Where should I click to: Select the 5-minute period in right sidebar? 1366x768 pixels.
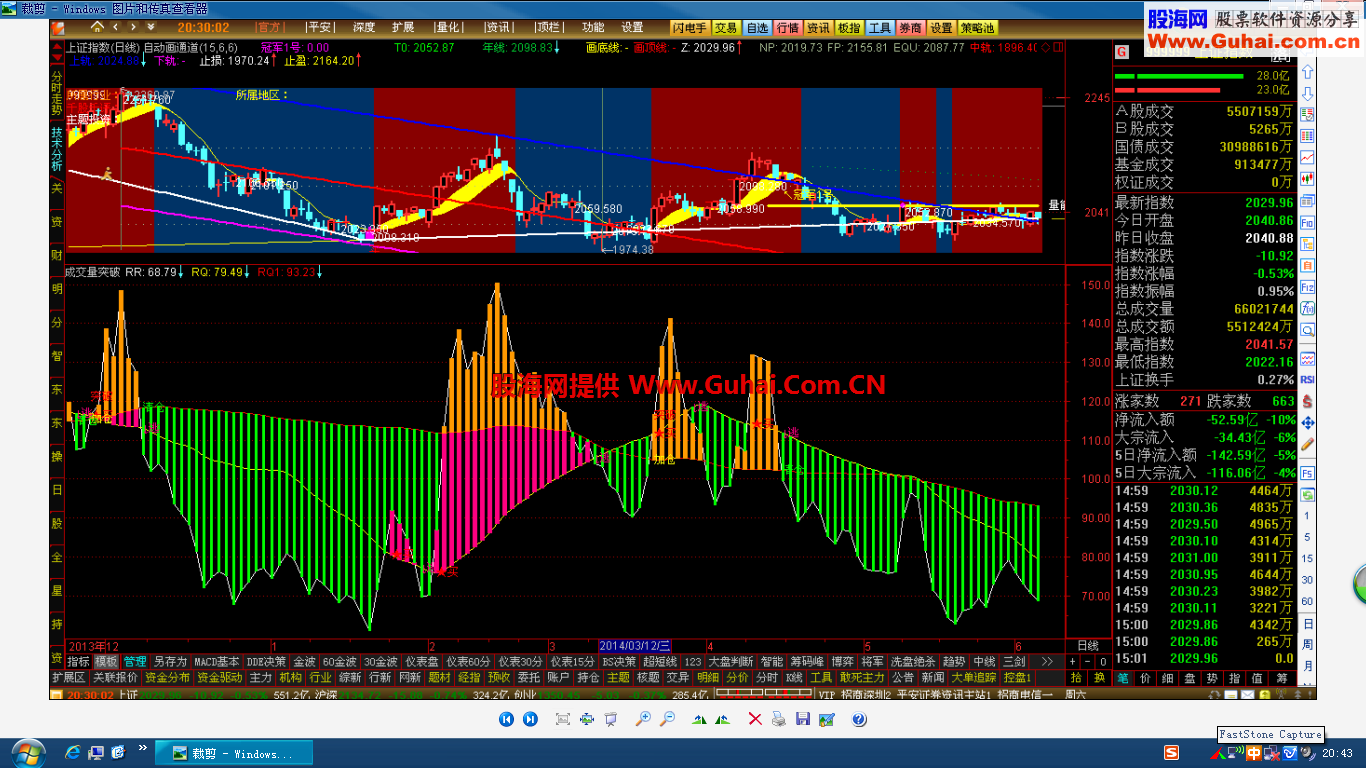(1307, 536)
